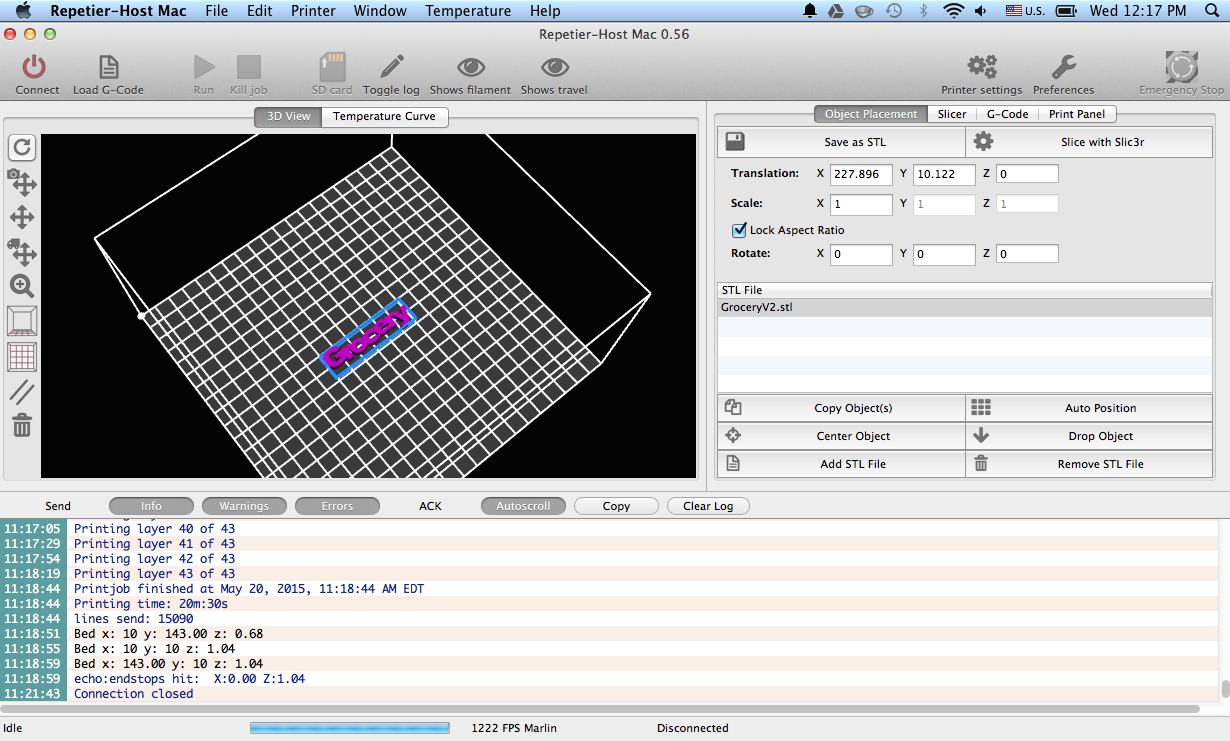The width and height of the screenshot is (1230, 741).
Task: Open the Apple menu
Action: 23,11
